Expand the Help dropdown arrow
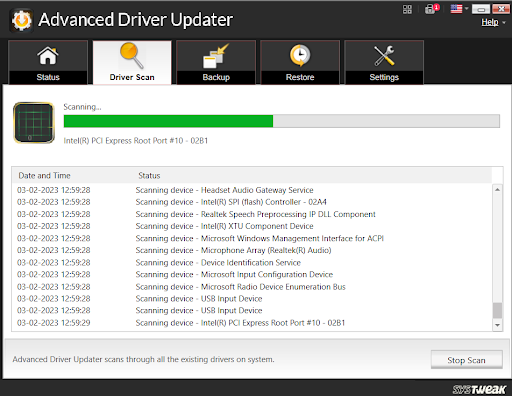The image size is (512, 396). point(504,23)
